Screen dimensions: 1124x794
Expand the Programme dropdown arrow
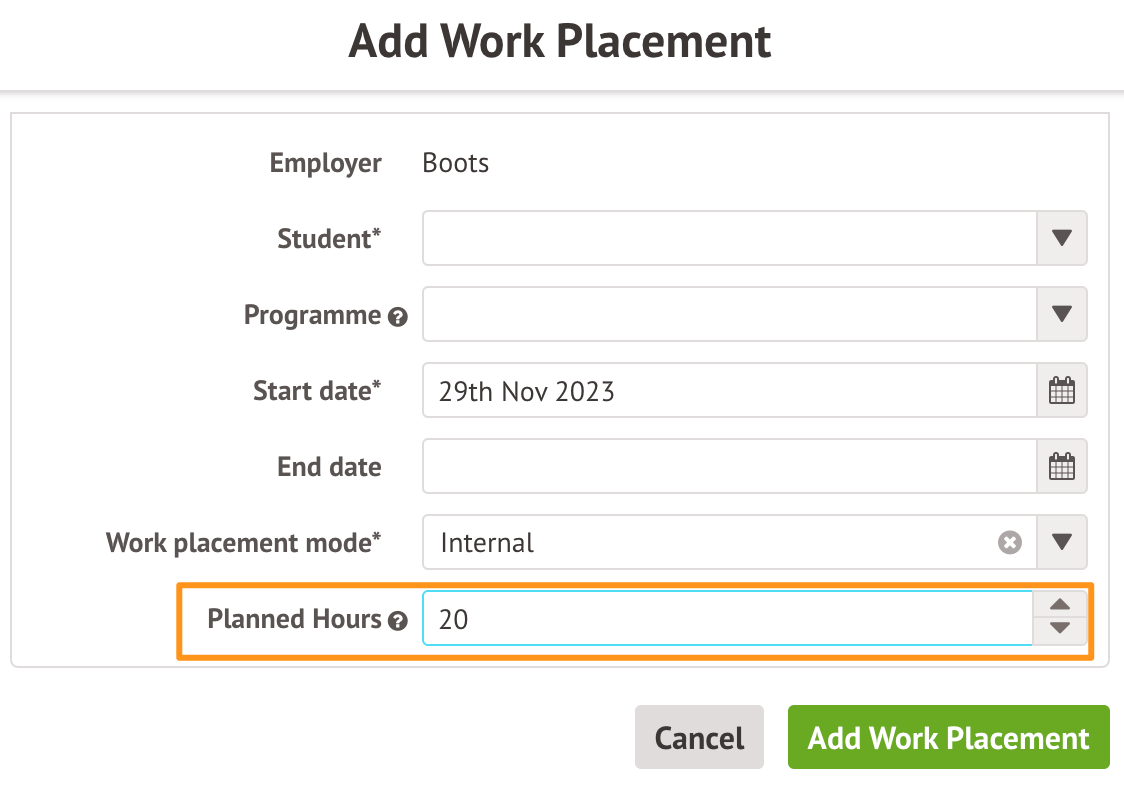[x=1061, y=314]
